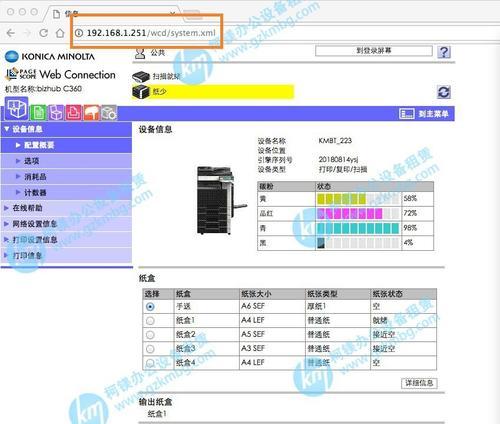Click the refresh status icon
This screenshot has width=500, height=424.
[x=444, y=92]
